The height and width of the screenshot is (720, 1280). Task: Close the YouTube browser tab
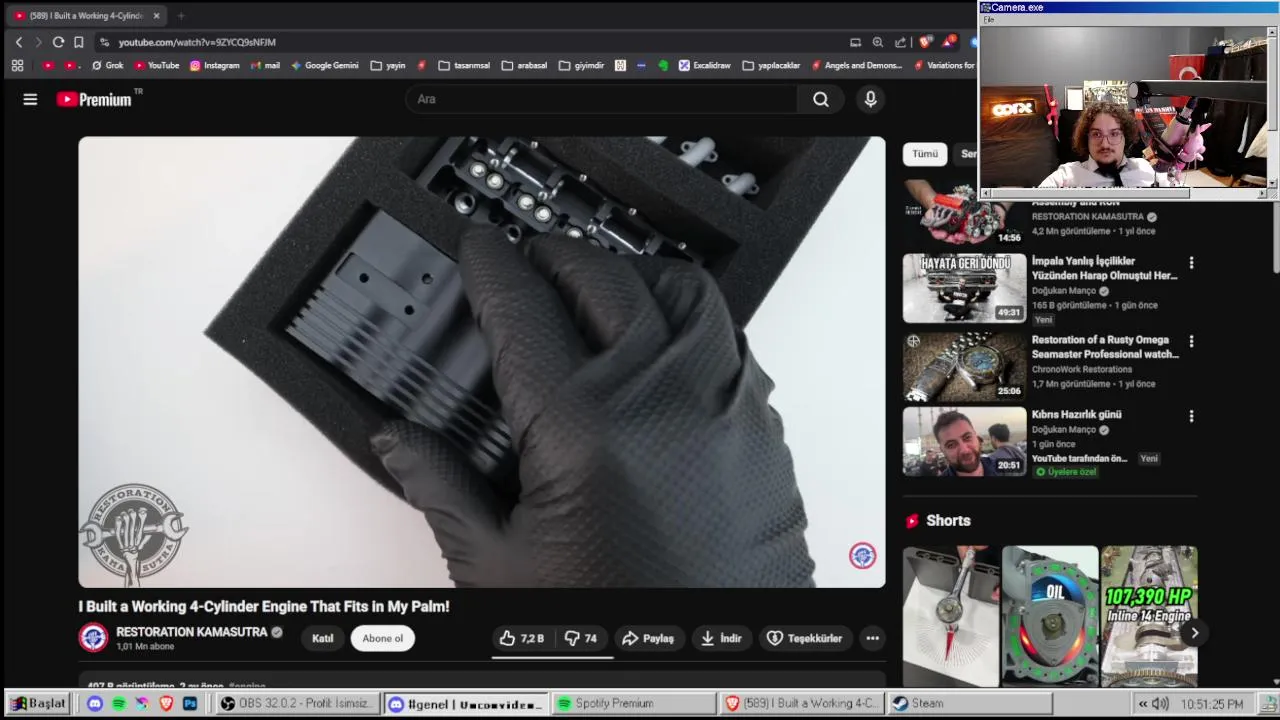point(156,16)
